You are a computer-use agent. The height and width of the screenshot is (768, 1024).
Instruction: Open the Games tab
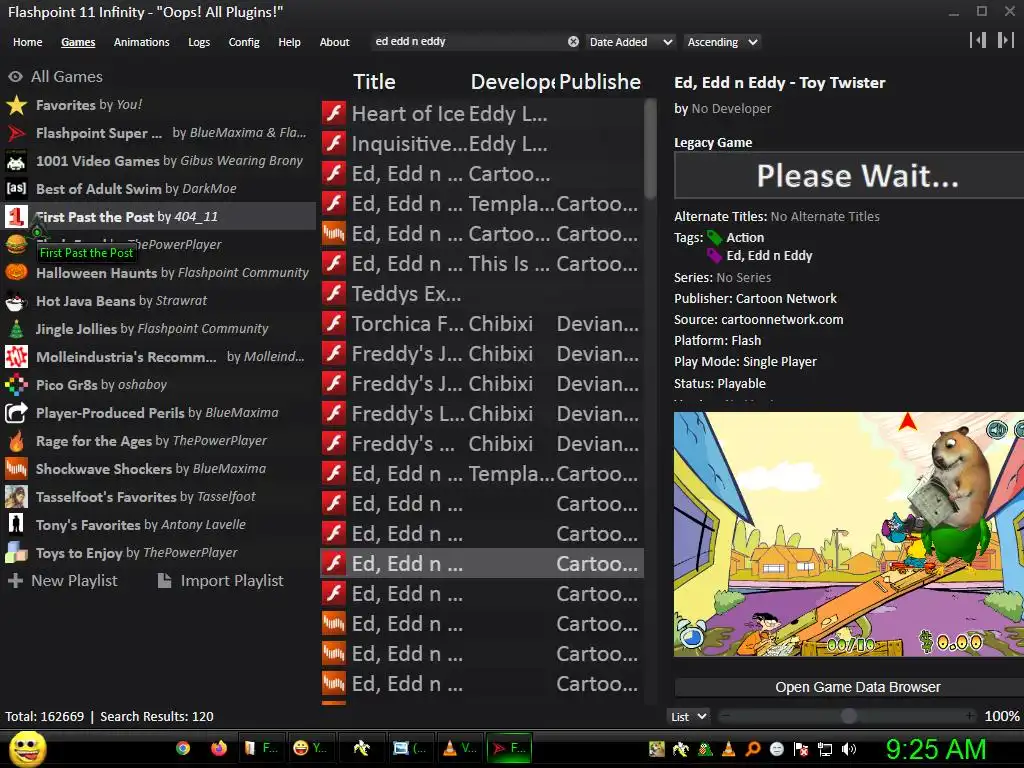pyautogui.click(x=78, y=42)
